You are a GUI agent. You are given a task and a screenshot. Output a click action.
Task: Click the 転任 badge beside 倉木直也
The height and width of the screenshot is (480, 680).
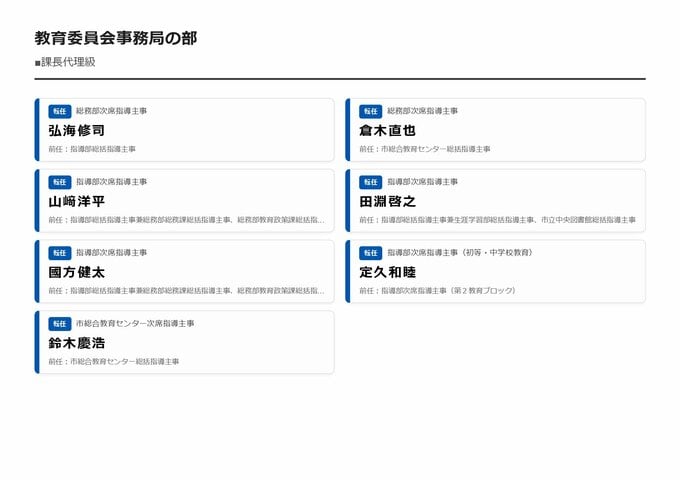pyautogui.click(x=371, y=111)
